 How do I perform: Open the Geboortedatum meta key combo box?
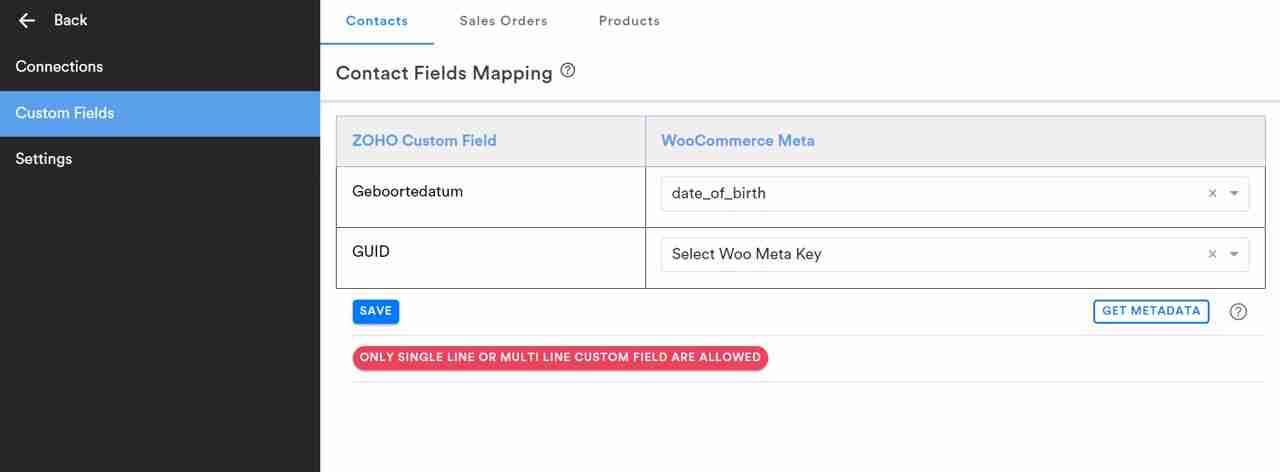(930, 193)
